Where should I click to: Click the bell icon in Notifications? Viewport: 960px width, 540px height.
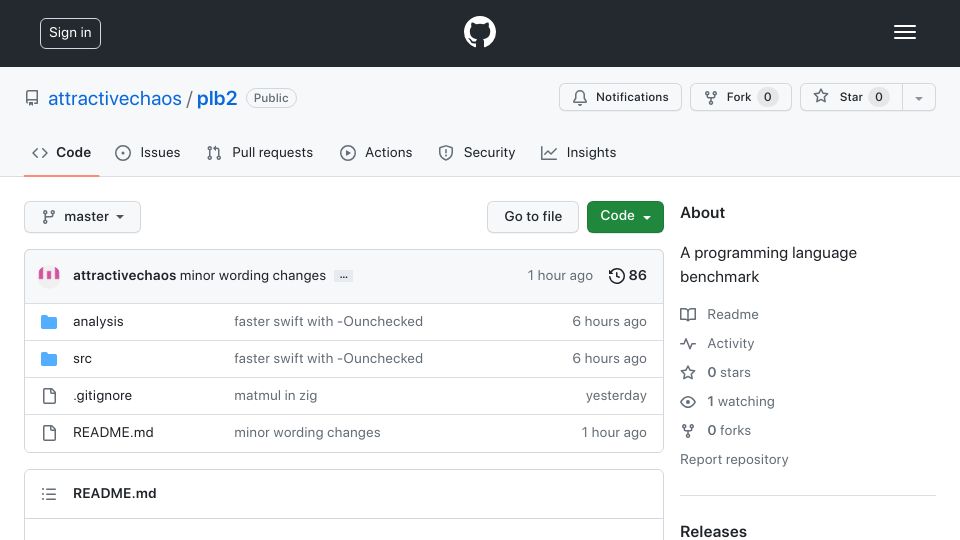point(580,97)
